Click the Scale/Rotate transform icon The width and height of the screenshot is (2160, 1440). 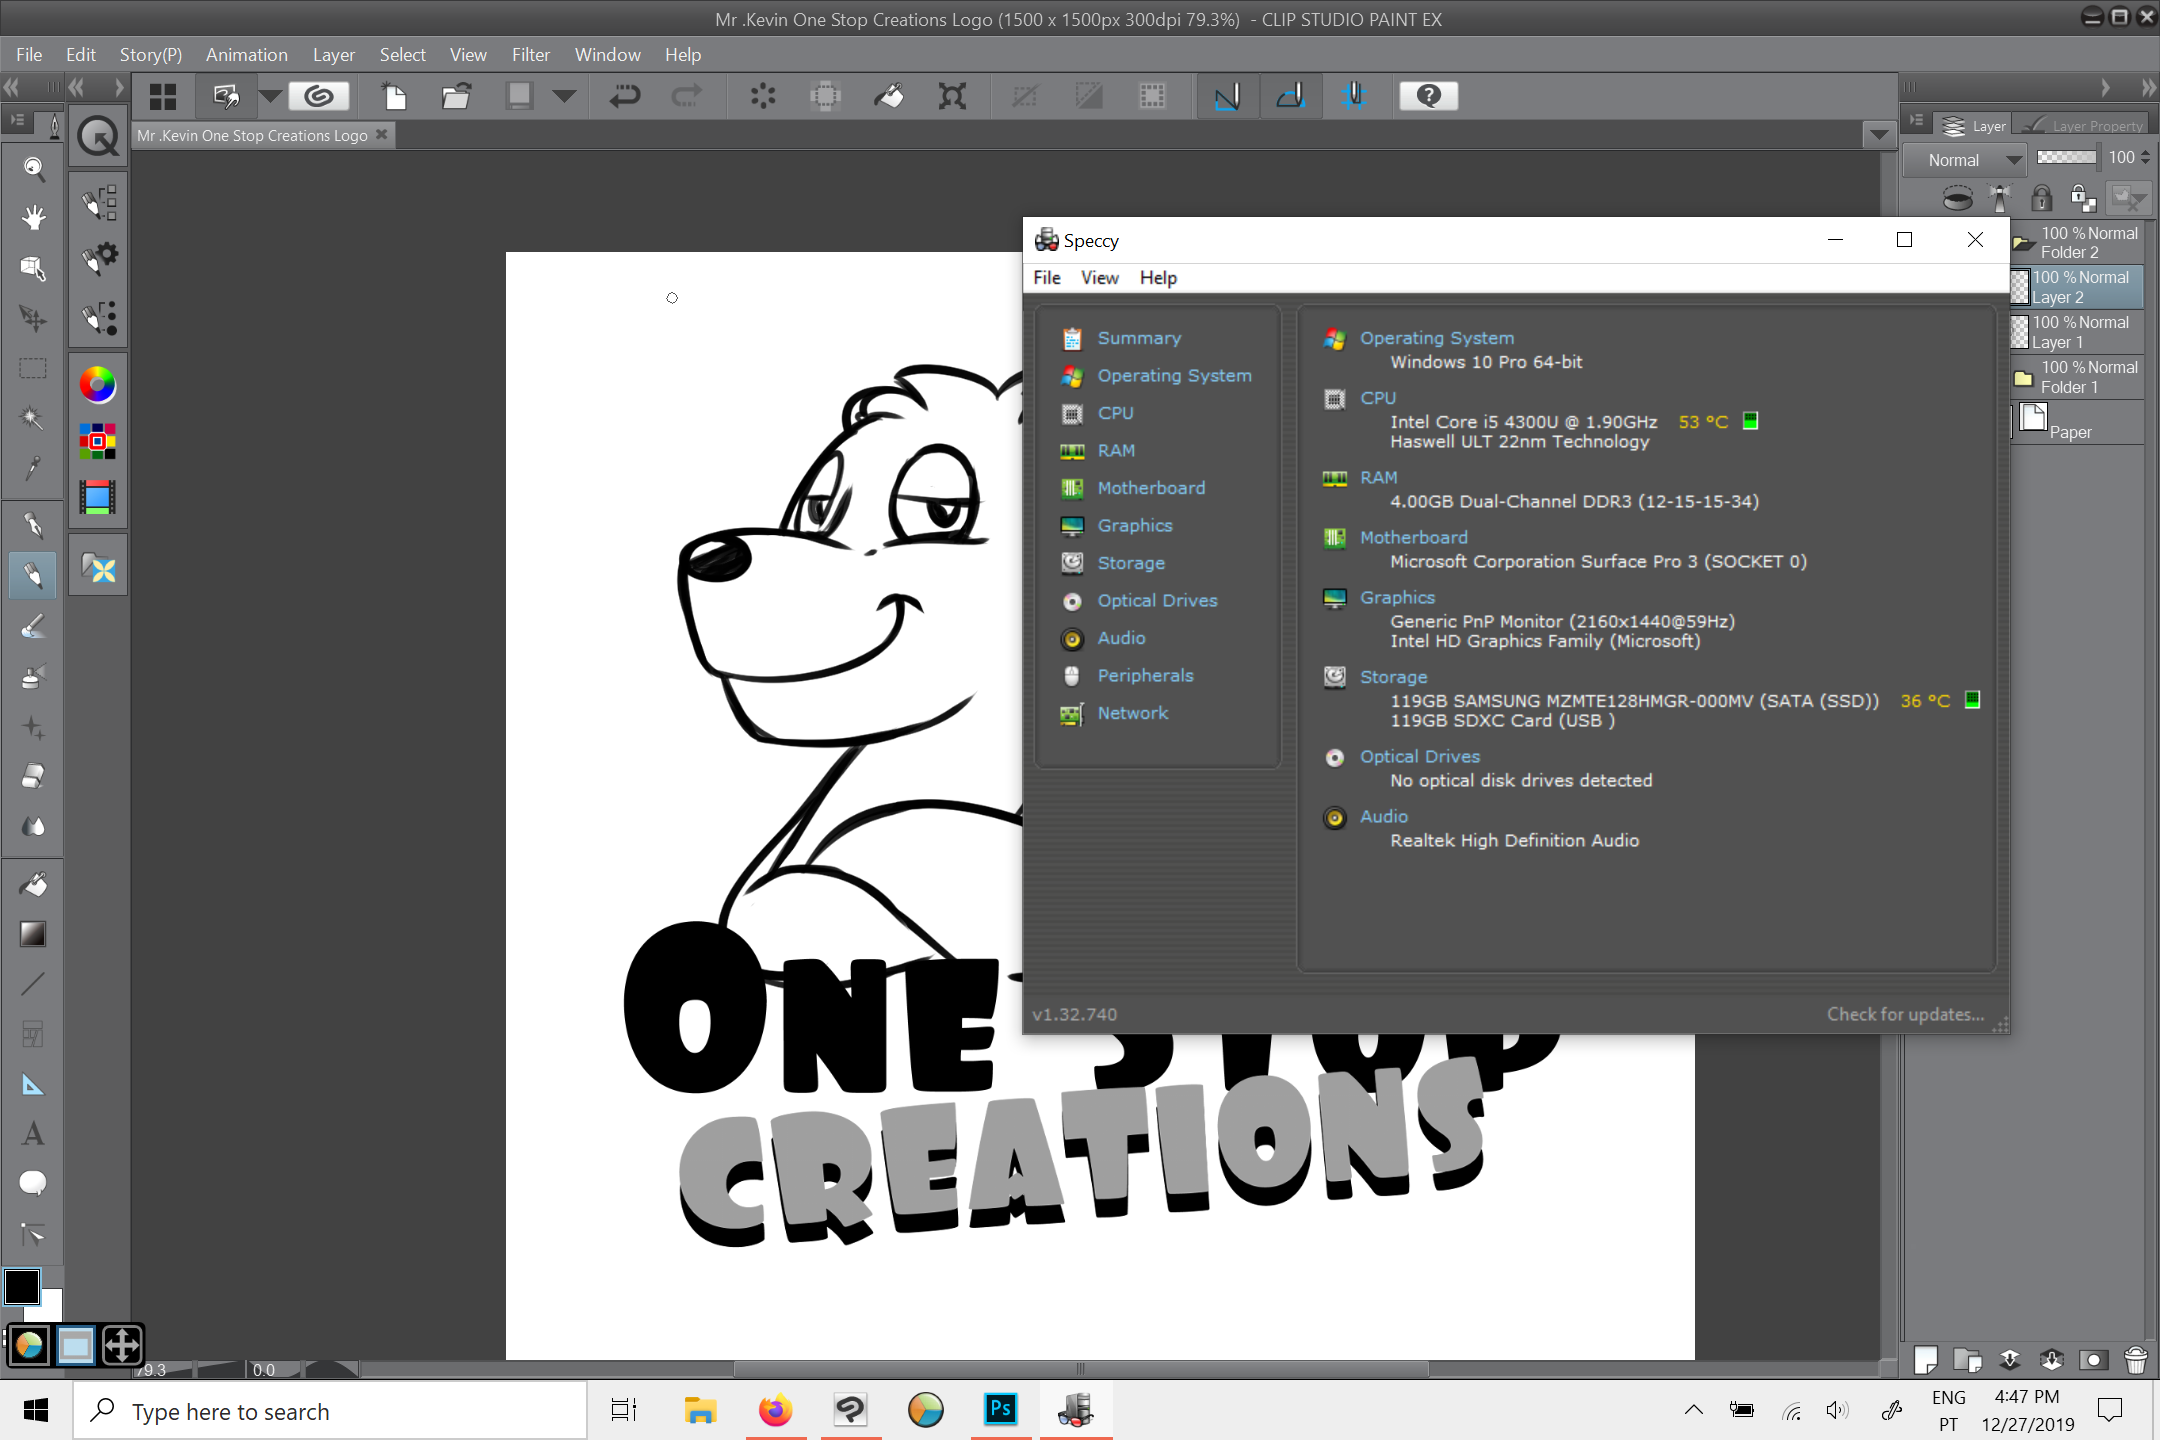(952, 96)
